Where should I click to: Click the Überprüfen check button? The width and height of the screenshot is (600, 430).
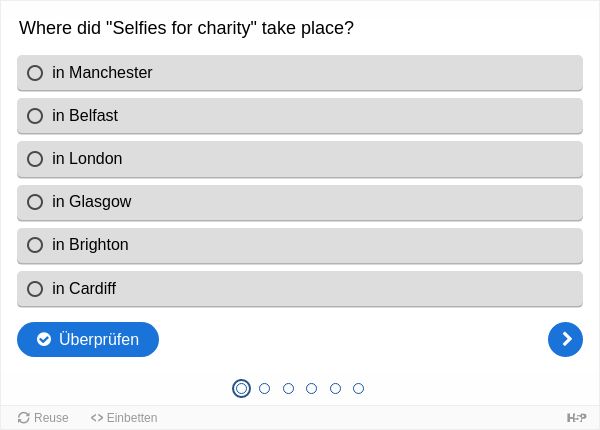pyautogui.click(x=88, y=339)
